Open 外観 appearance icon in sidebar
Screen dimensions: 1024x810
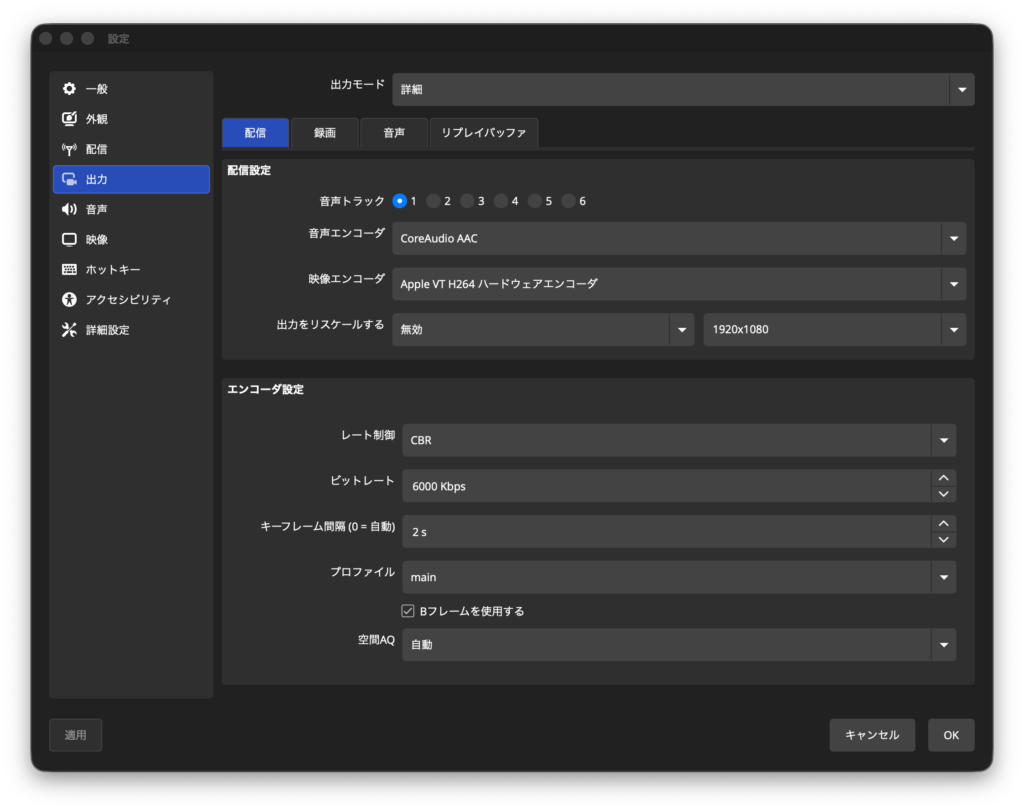(x=69, y=119)
